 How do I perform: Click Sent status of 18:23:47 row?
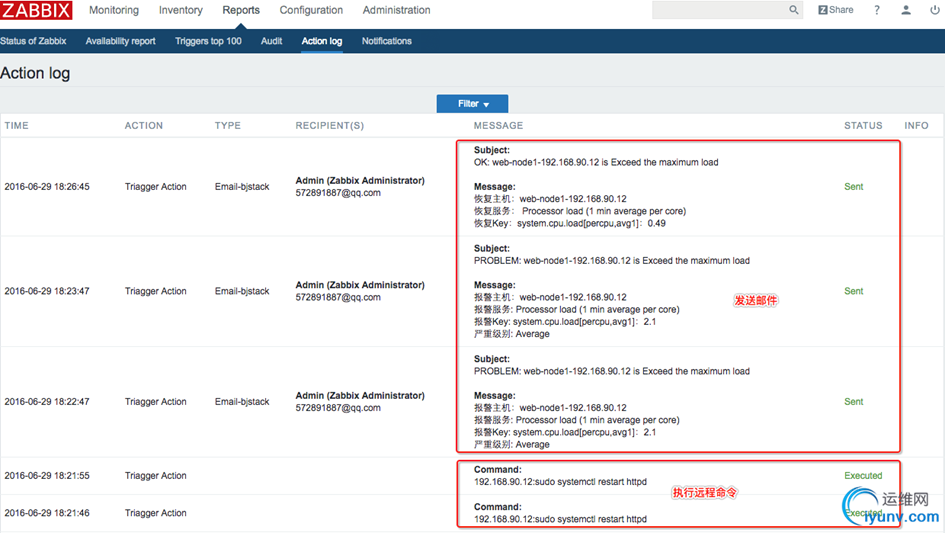[x=853, y=291]
